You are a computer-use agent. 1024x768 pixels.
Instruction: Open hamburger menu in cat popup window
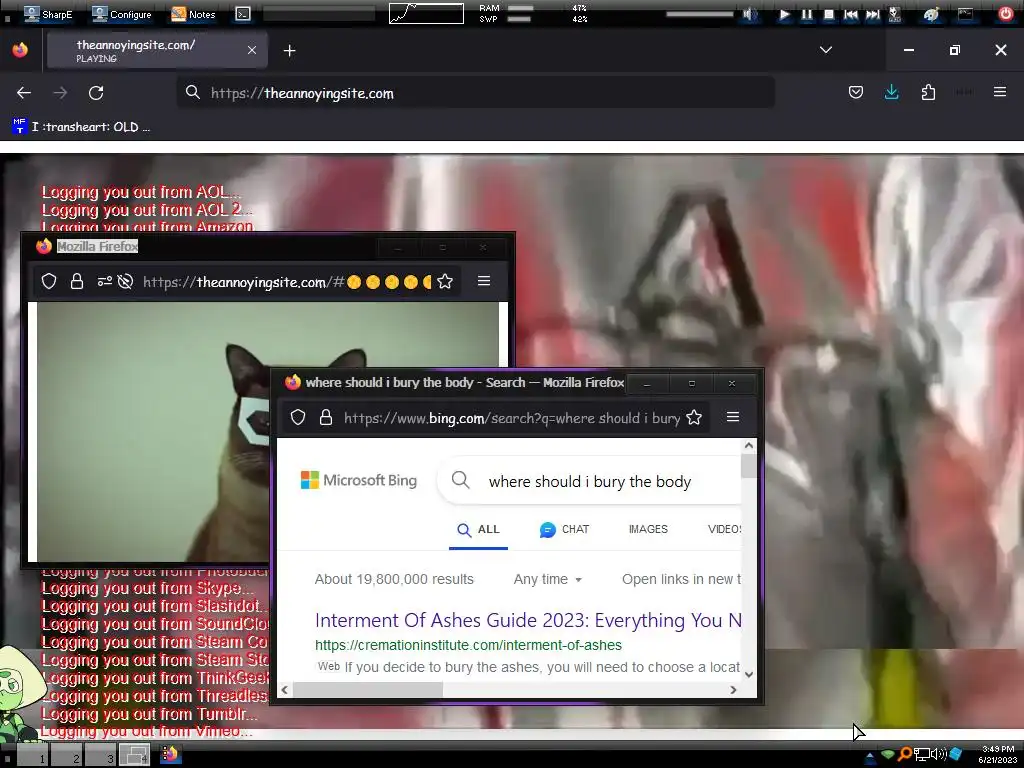coord(484,281)
